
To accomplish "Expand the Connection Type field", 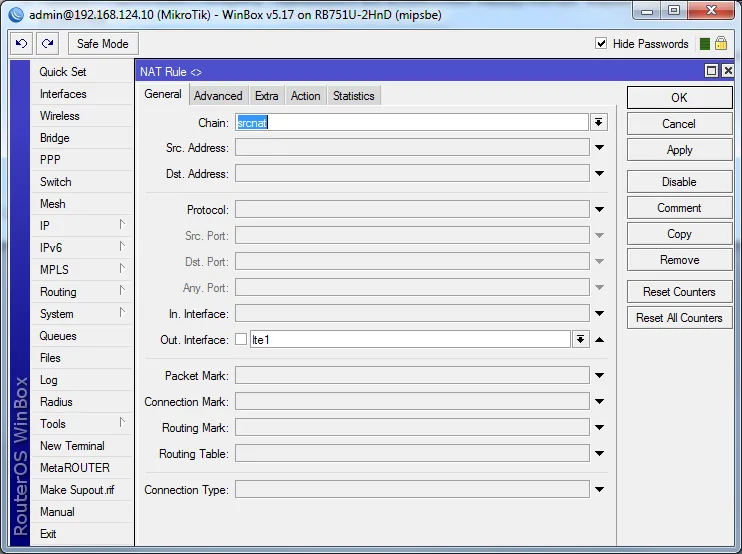I will (x=599, y=489).
